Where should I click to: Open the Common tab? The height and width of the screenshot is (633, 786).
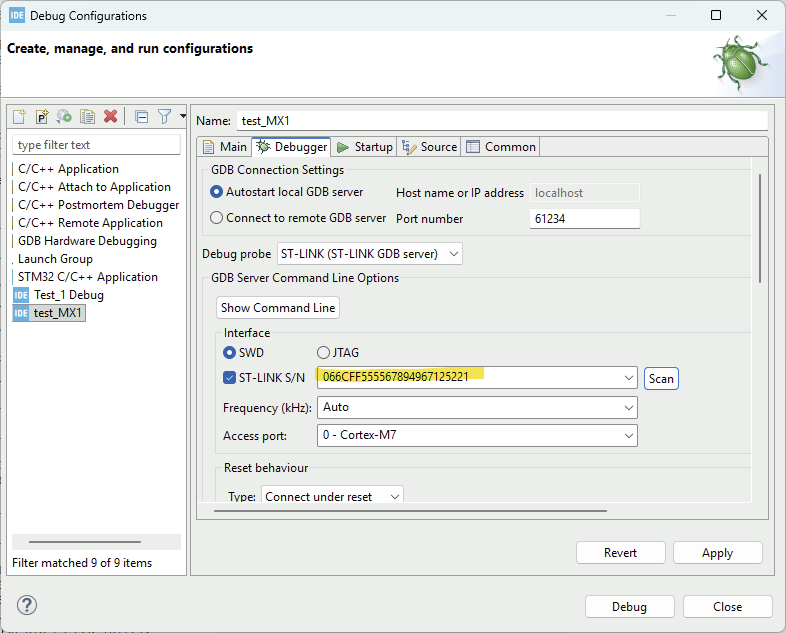(501, 147)
